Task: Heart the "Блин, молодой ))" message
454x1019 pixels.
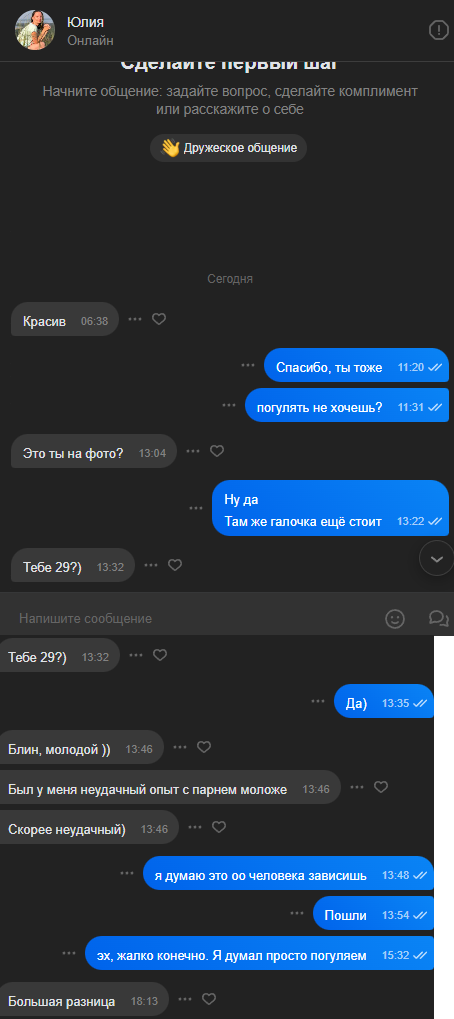Action: [x=204, y=747]
